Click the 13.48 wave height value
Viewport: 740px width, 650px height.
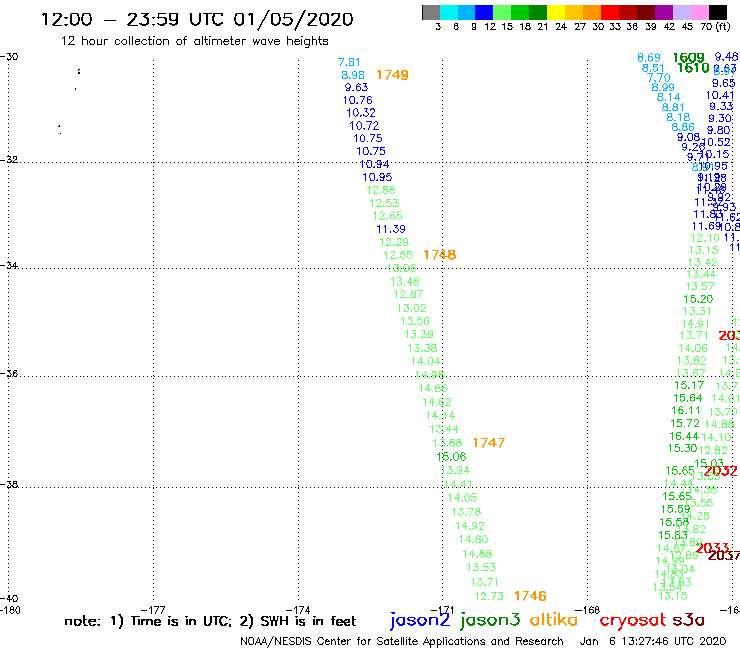pyautogui.click(x=405, y=282)
